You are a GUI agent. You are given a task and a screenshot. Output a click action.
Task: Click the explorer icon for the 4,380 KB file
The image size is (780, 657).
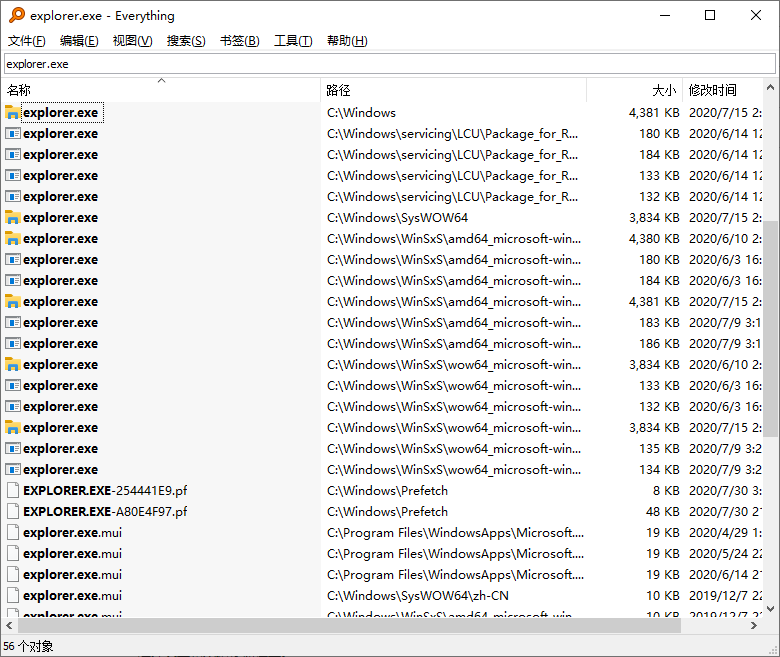[x=12, y=239]
